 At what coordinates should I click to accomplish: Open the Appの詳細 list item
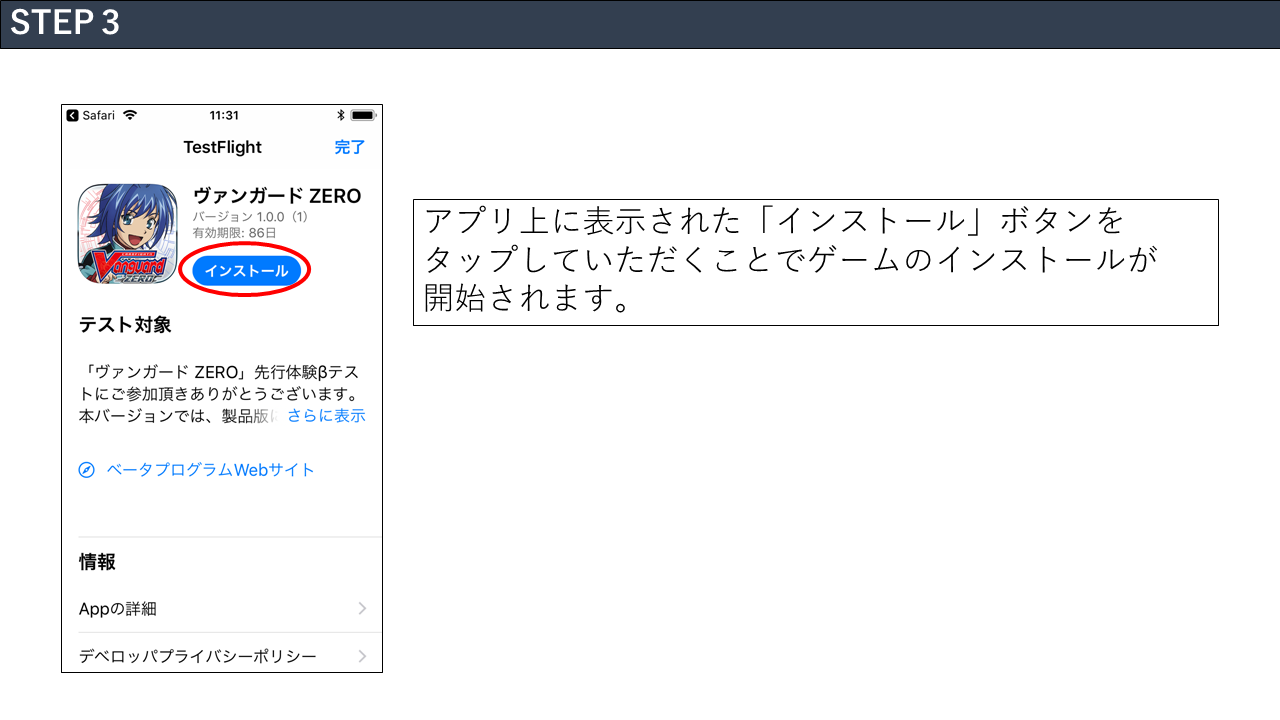tap(118, 609)
